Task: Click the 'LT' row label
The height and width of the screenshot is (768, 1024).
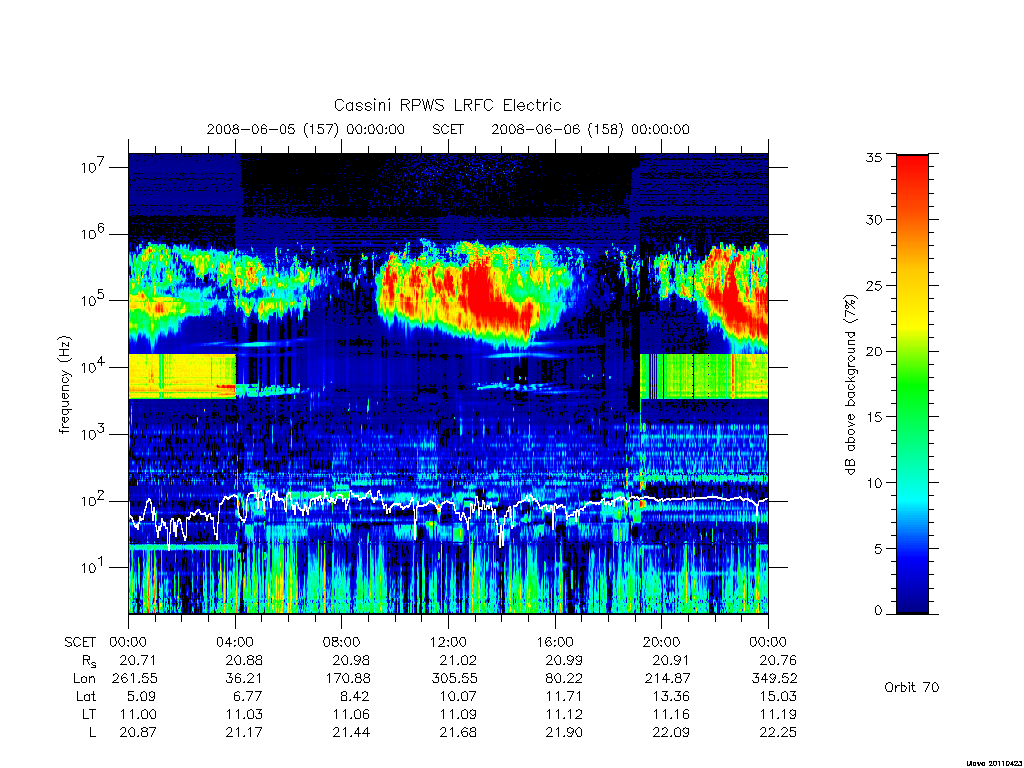Action: 89,714
